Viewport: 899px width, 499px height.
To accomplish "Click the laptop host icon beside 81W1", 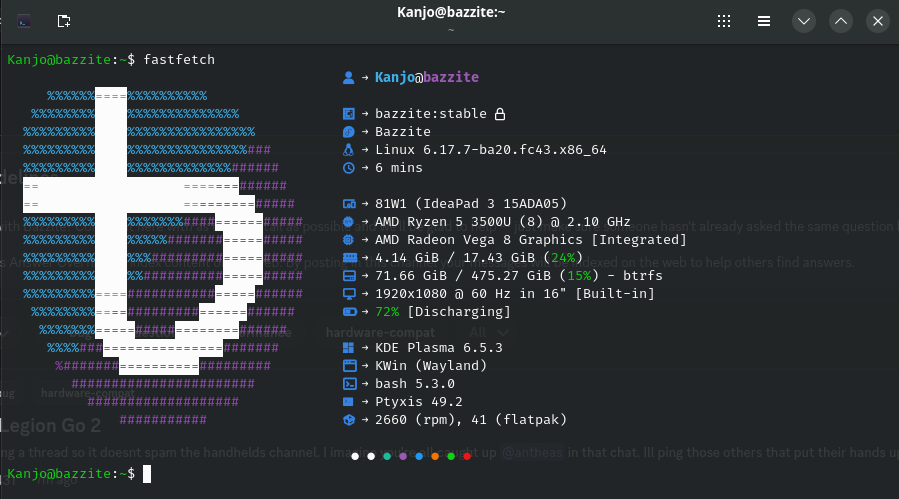I will click(349, 204).
